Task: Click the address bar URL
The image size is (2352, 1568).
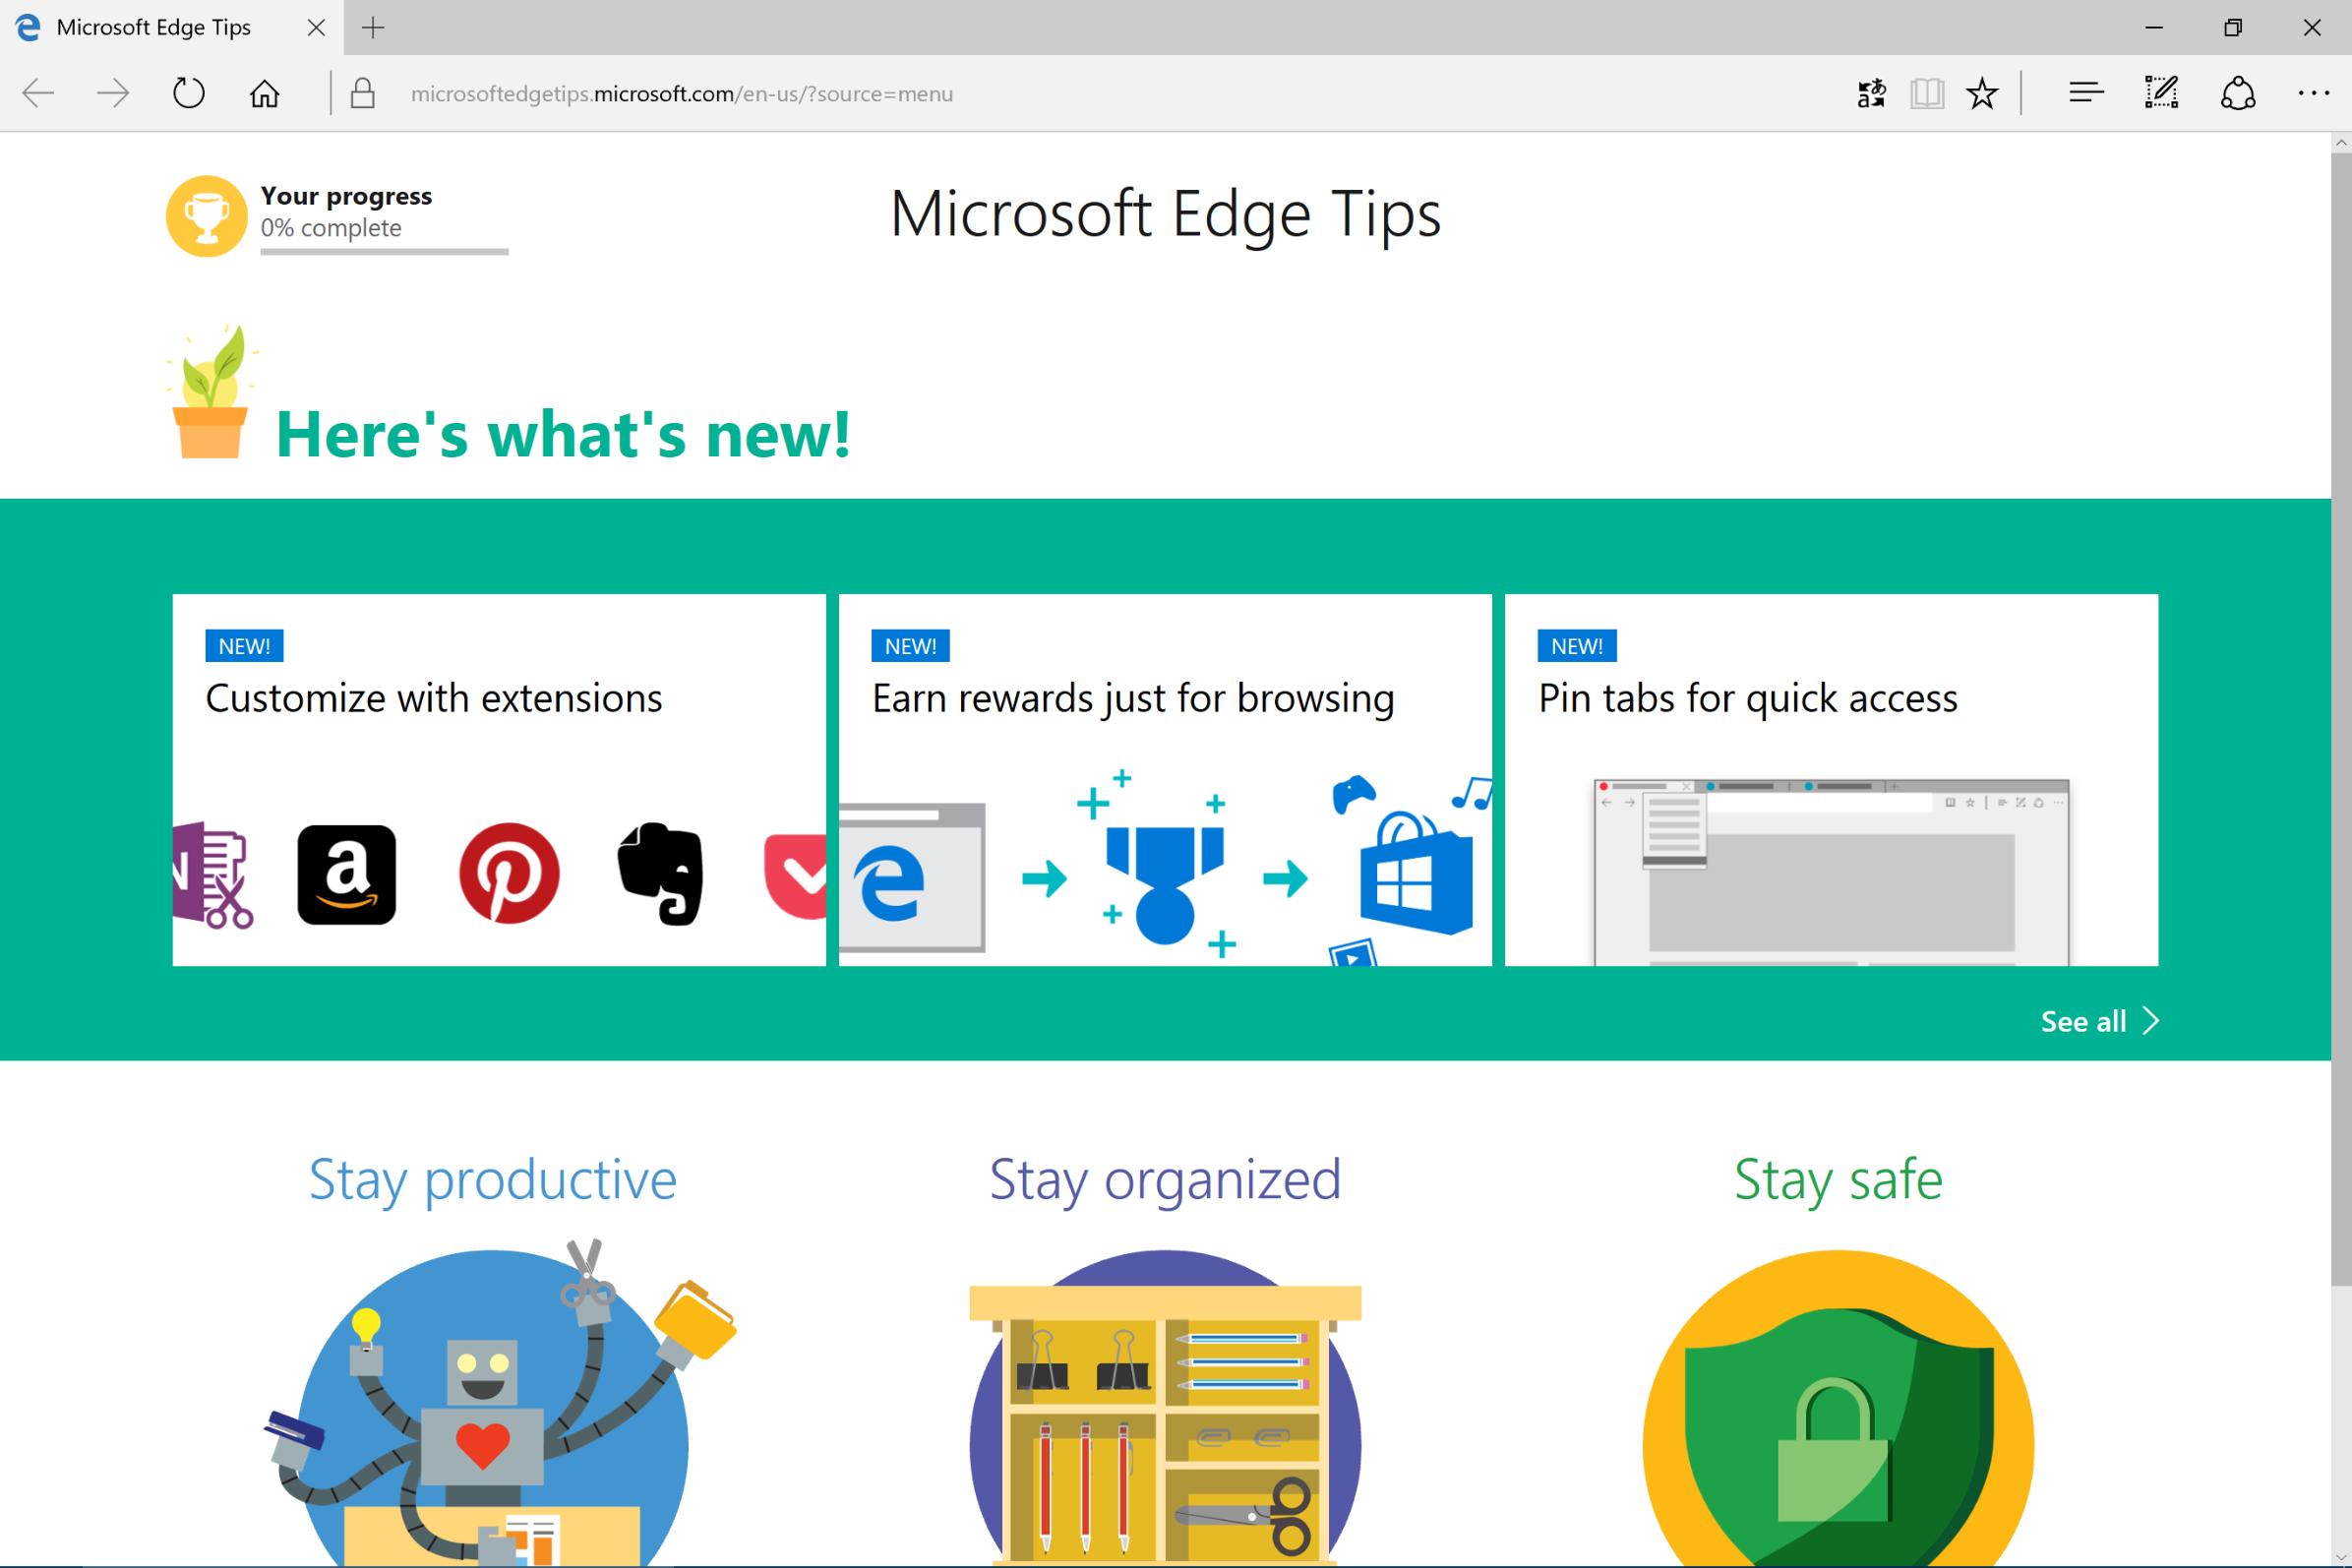Action: (681, 93)
